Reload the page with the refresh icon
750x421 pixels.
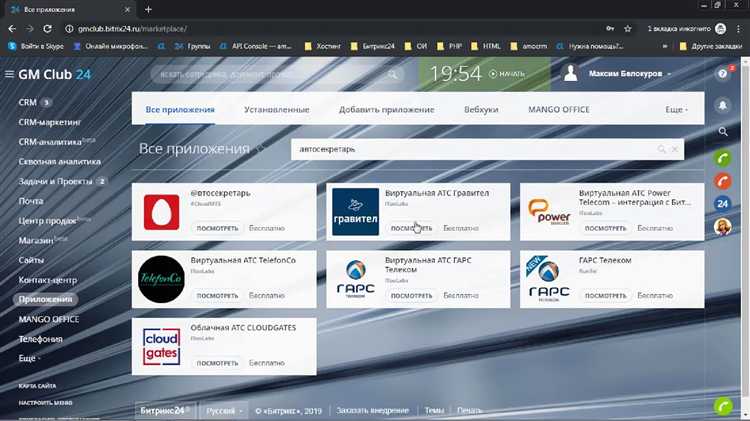47,29
